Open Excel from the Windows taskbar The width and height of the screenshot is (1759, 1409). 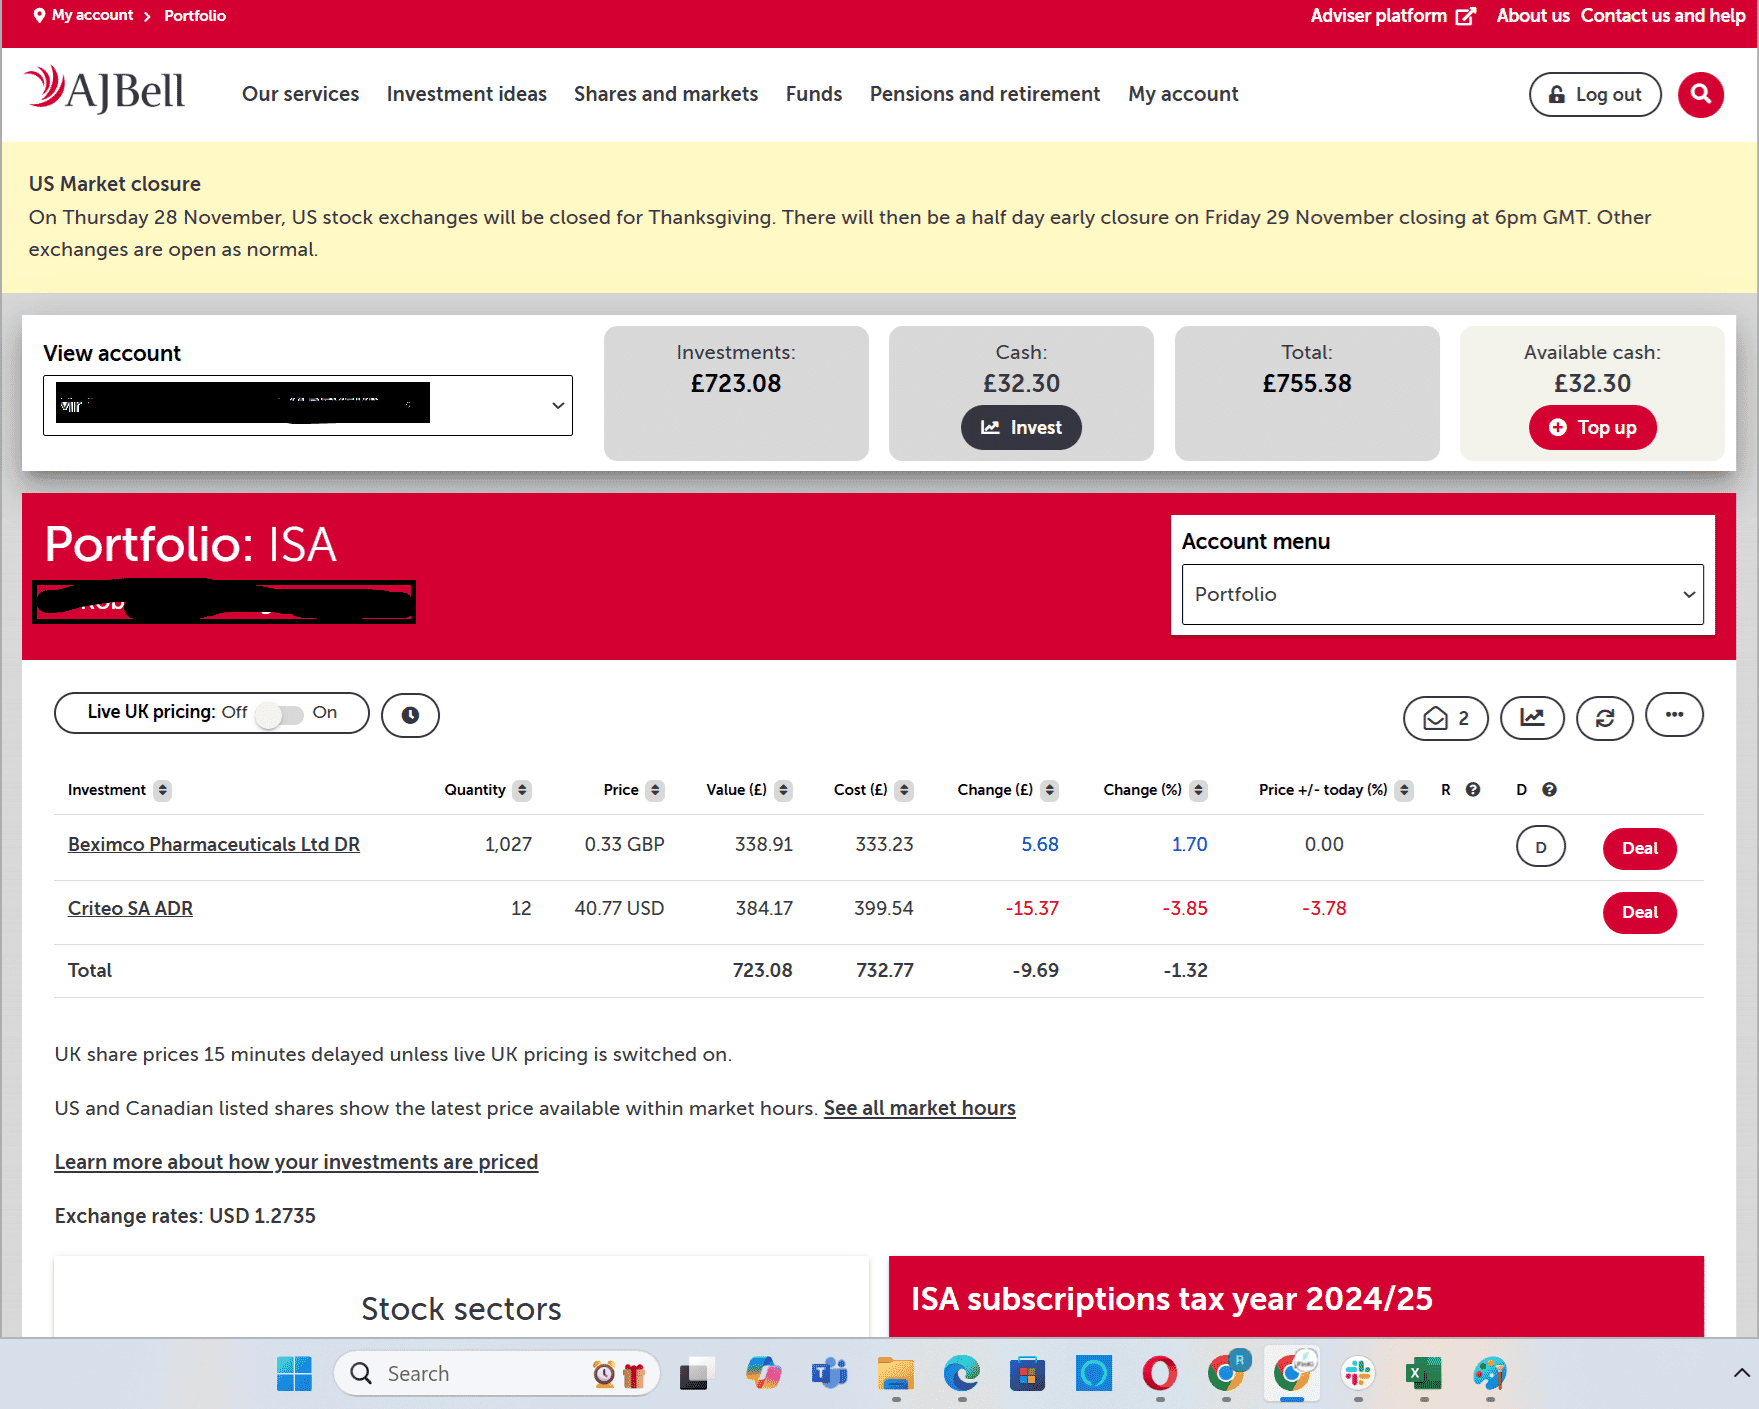[1423, 1374]
